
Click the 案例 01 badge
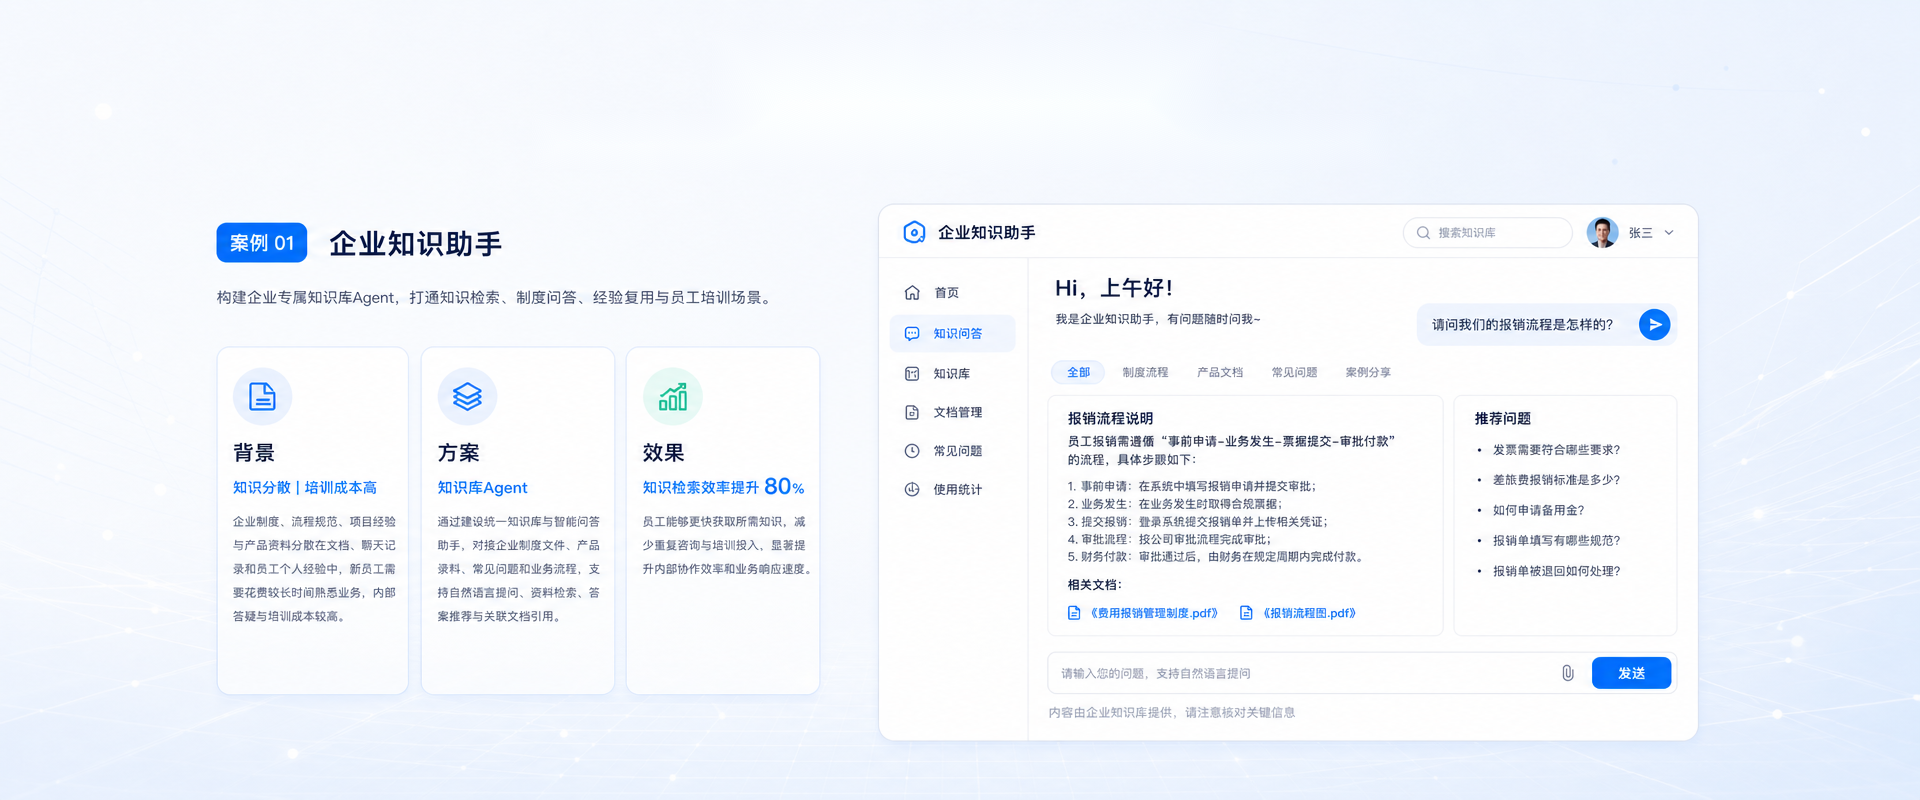pos(261,243)
